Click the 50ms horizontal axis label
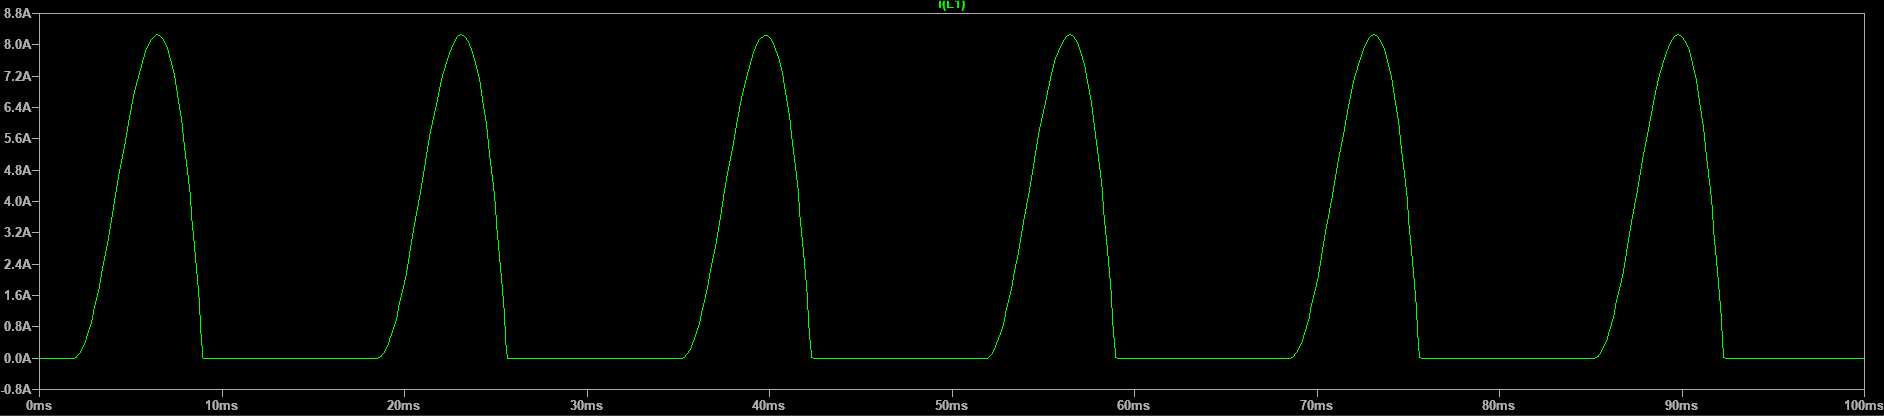 point(951,406)
